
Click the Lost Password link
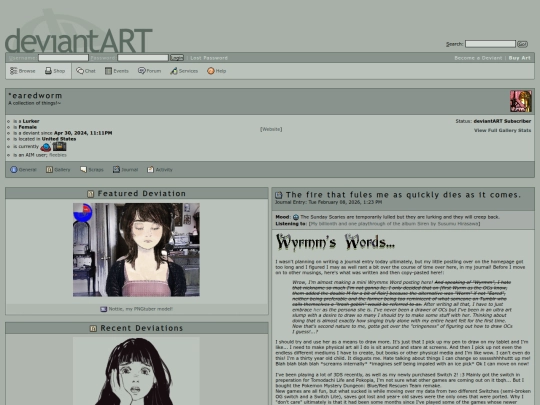click(209, 58)
